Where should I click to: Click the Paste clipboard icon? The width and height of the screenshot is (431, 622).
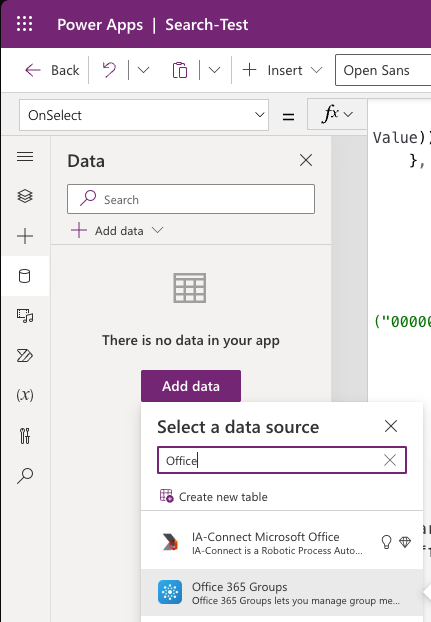[x=180, y=70]
